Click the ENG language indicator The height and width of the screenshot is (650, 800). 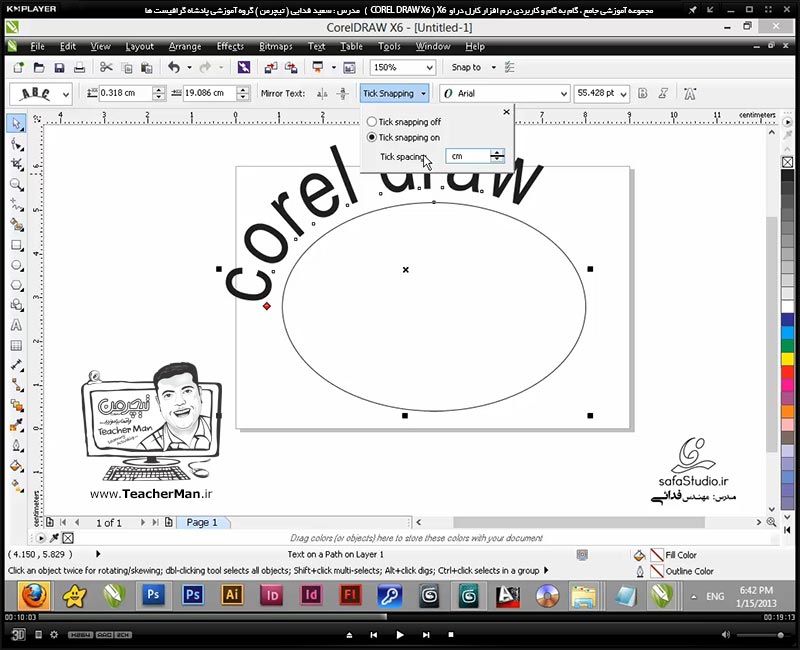(715, 596)
